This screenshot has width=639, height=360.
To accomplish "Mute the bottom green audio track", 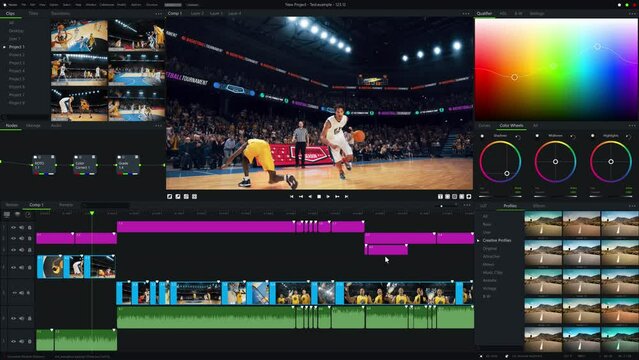I will coord(22,341).
